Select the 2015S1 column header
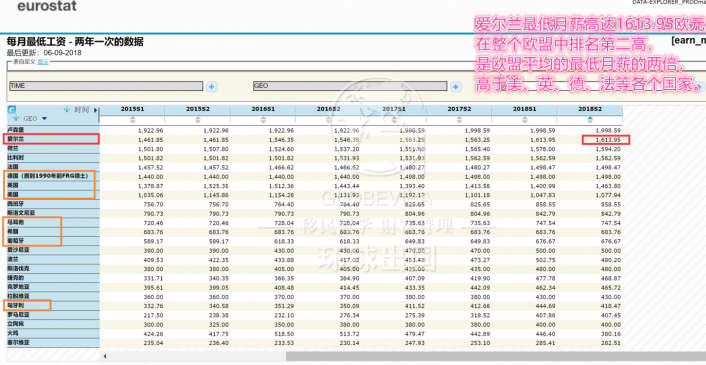The height and width of the screenshot is (365, 706). click(x=132, y=110)
